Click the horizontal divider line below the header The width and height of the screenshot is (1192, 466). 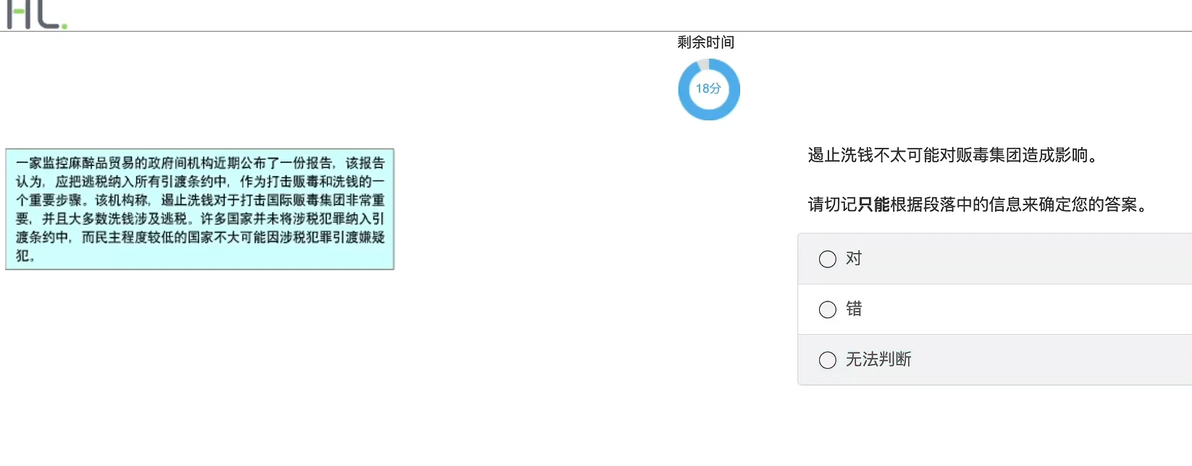pos(596,31)
